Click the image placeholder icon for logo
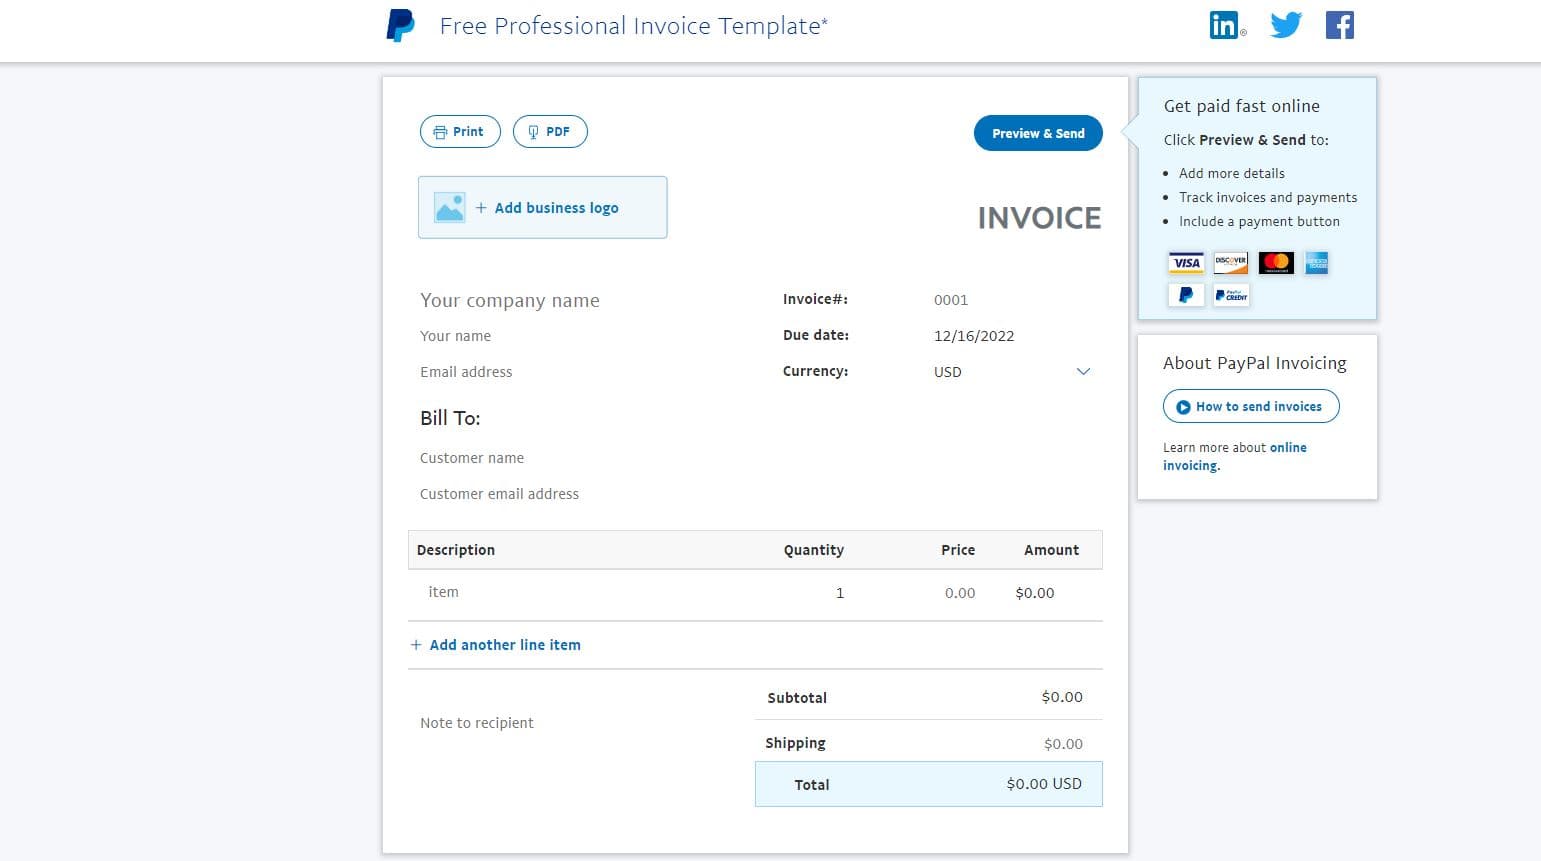 tap(450, 208)
